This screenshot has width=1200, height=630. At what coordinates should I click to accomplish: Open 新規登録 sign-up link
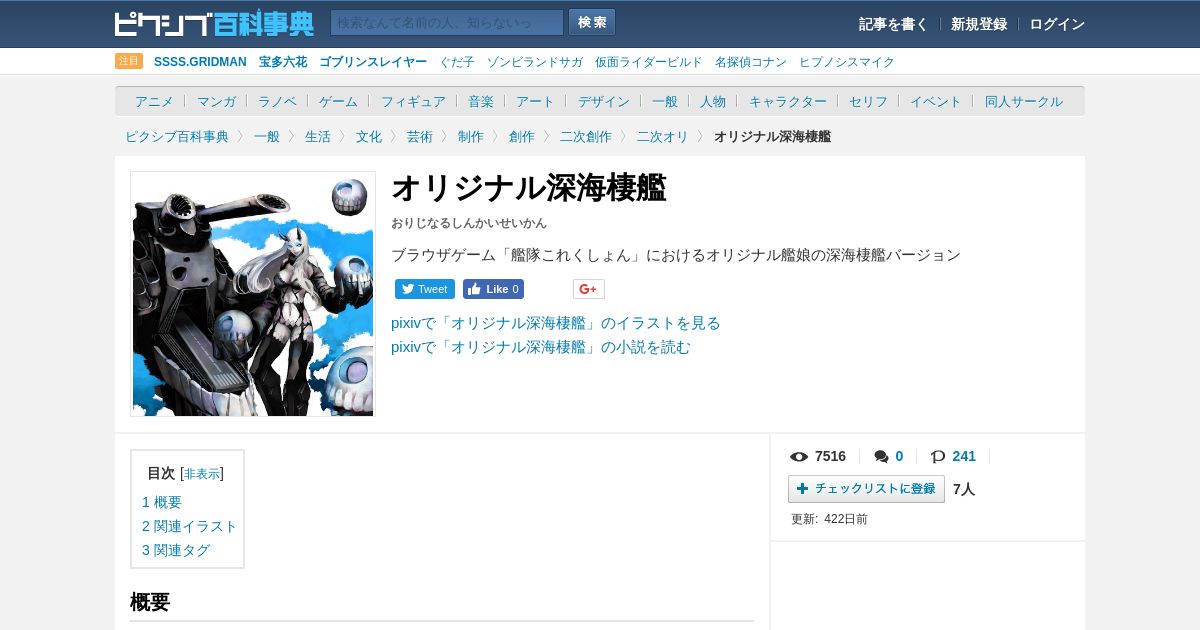click(x=979, y=24)
